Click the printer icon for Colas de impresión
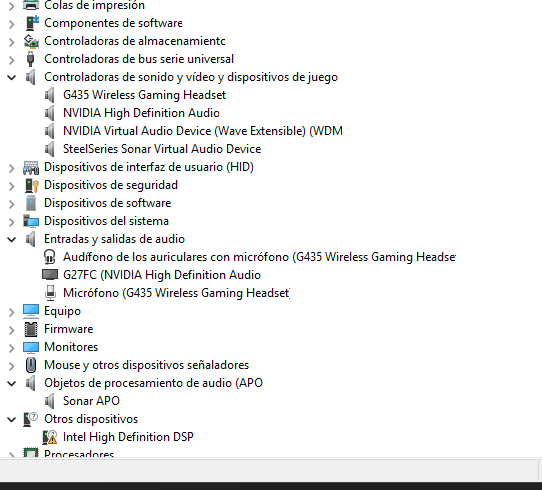Viewport: 542px width, 490px height. click(31, 5)
